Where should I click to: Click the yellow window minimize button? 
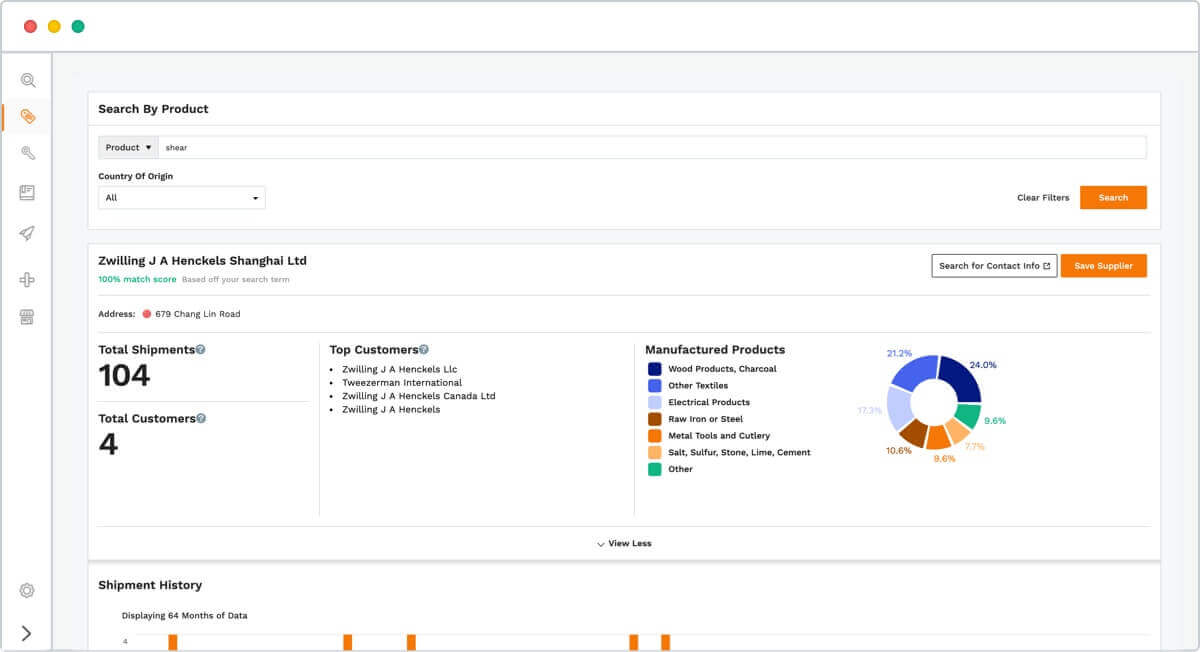tap(54, 26)
